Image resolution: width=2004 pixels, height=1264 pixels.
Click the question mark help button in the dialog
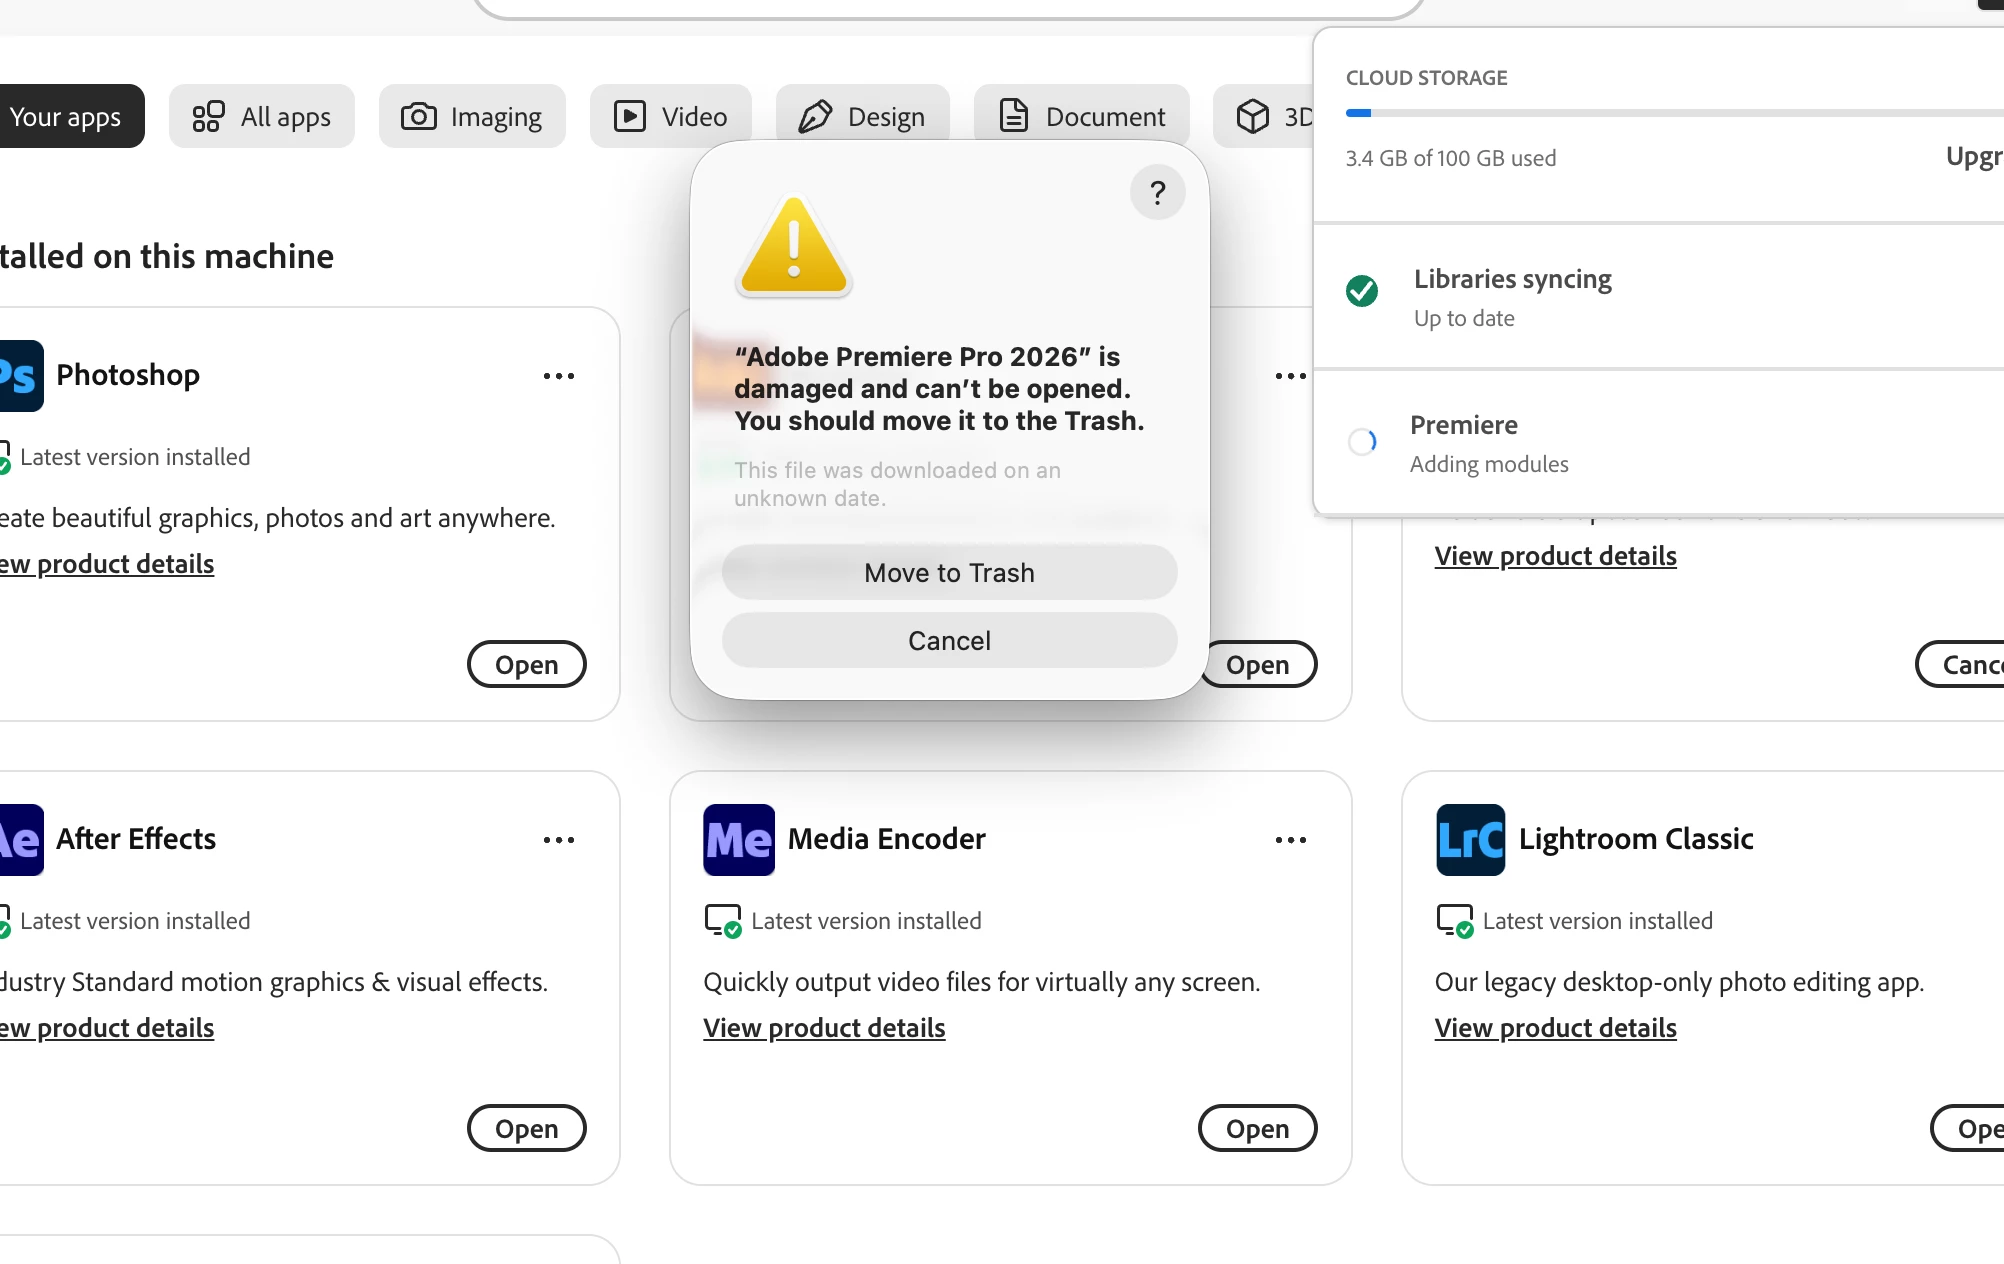tap(1157, 192)
